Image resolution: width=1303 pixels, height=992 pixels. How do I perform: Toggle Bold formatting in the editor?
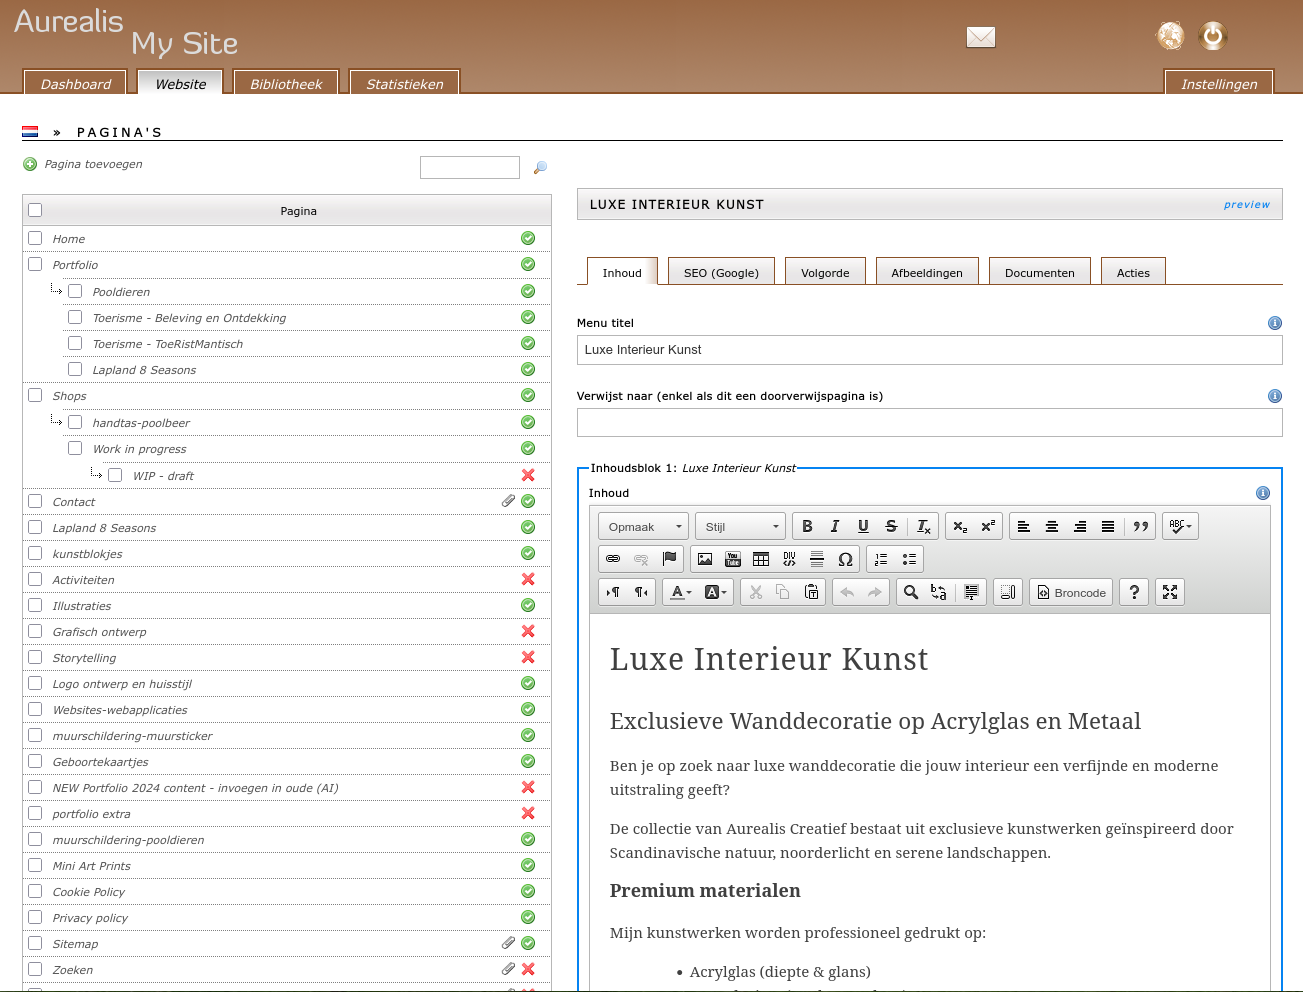pos(807,525)
